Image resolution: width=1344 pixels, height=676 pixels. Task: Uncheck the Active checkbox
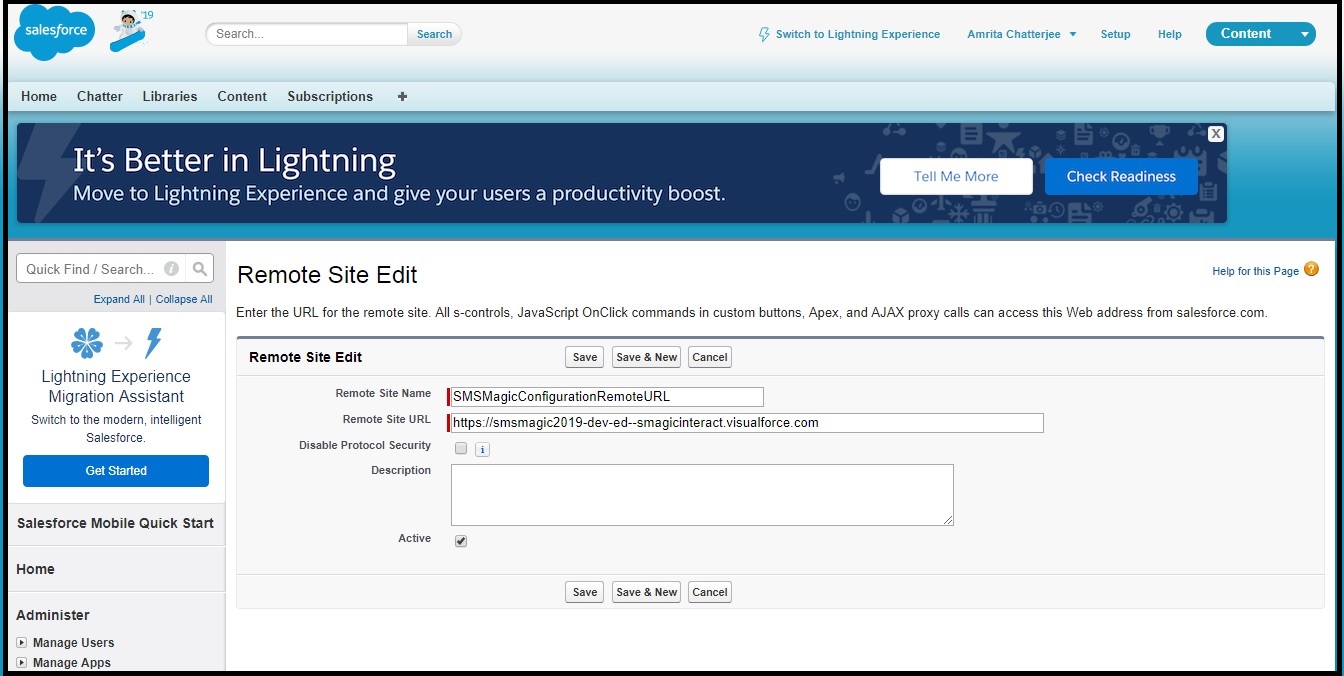461,541
